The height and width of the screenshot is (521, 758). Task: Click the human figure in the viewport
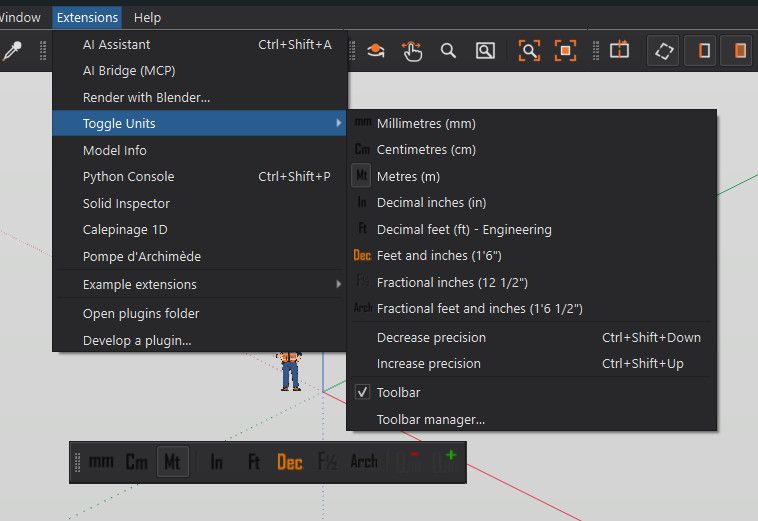click(x=290, y=371)
